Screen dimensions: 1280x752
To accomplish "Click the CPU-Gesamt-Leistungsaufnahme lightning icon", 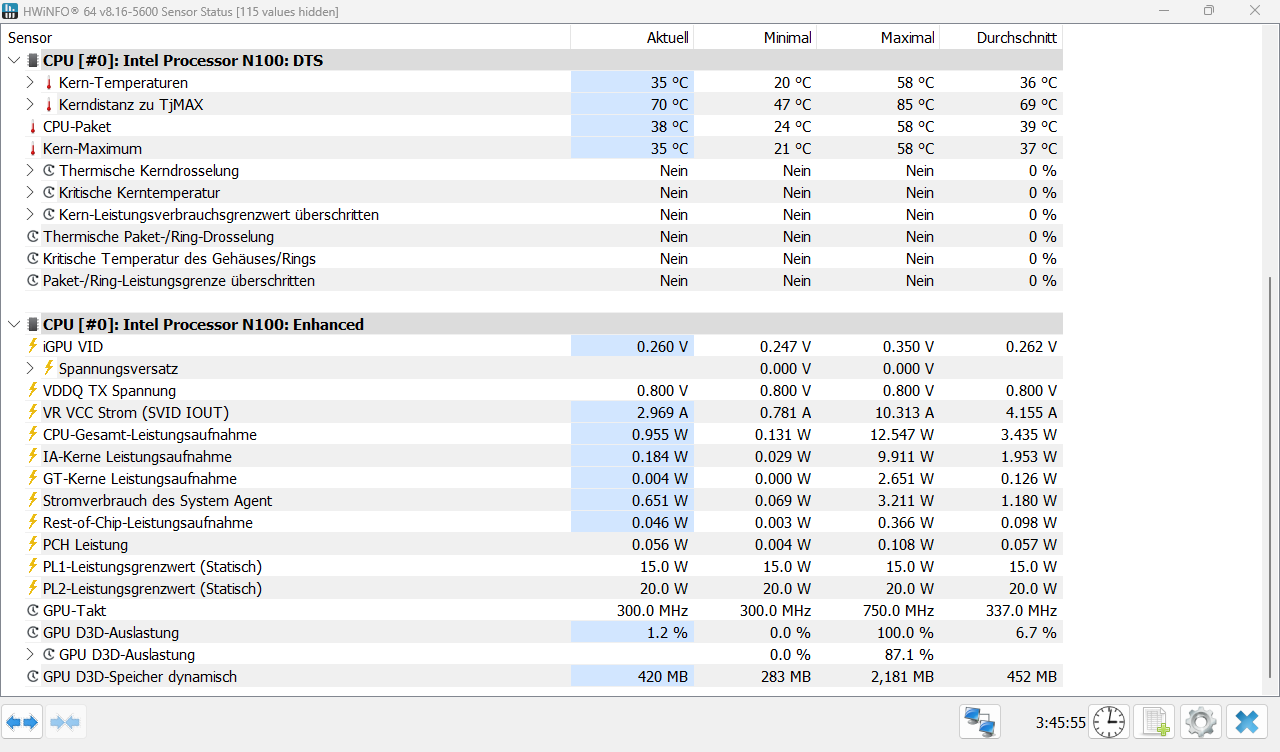I will pos(33,435).
